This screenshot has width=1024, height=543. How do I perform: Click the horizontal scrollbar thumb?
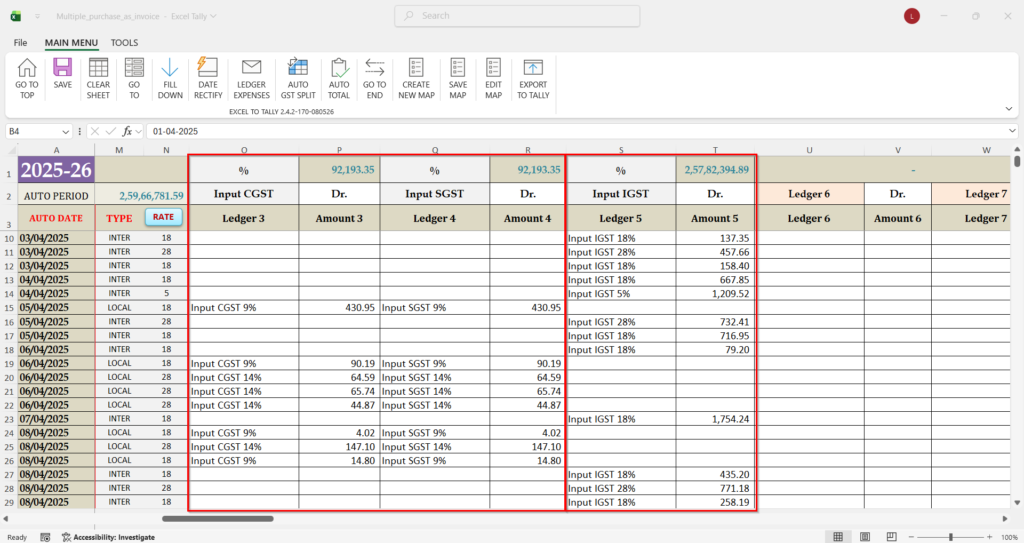tap(217, 519)
